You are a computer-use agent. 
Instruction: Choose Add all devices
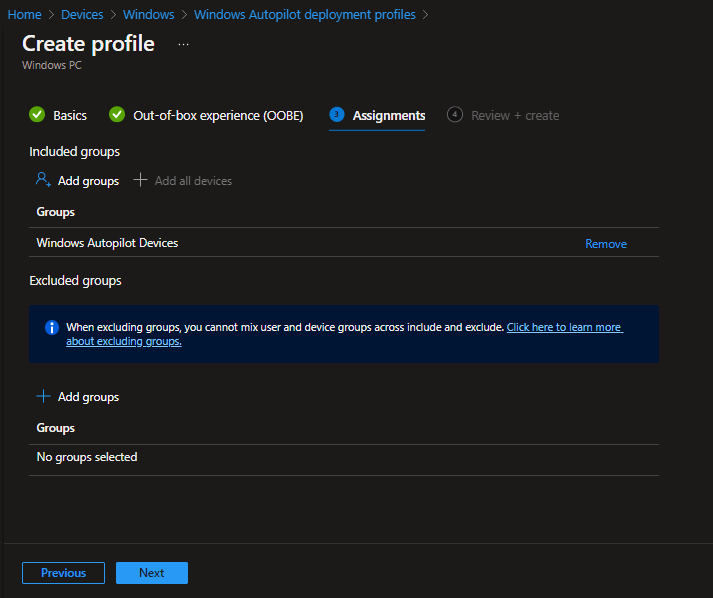pyautogui.click(x=193, y=181)
